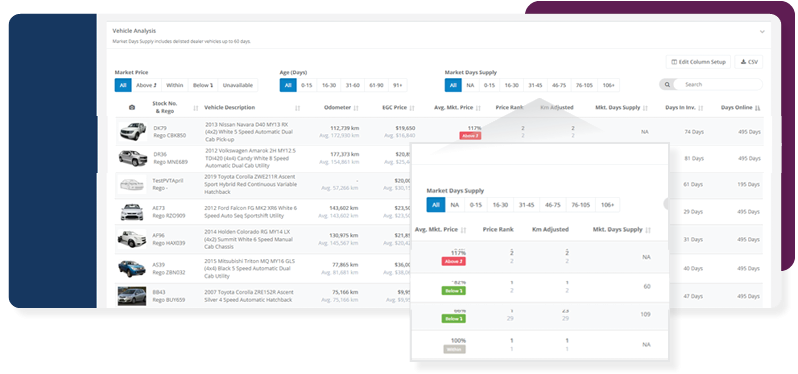The height and width of the screenshot is (374, 798).
Task: Sort Mkt. Days Supply in zoomed popup
Action: [x=647, y=230]
